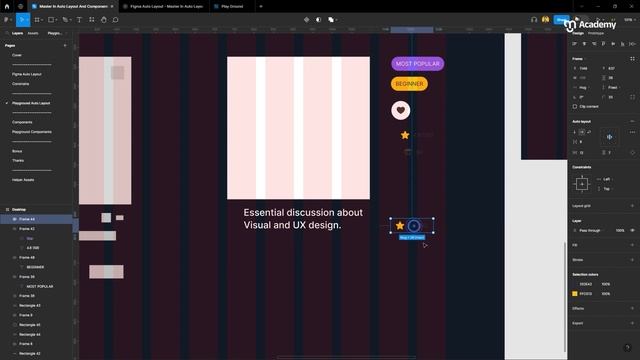Toggle independent padding icon
Screen dimensions: 640x360
[632, 153]
